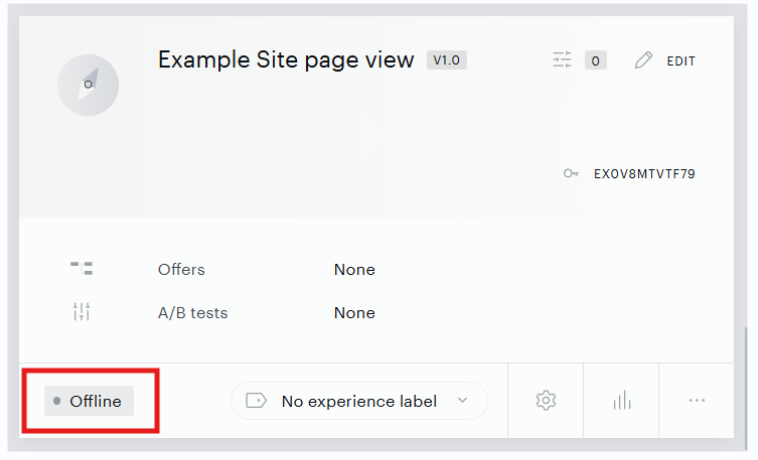Click the tag label icon

click(256, 401)
